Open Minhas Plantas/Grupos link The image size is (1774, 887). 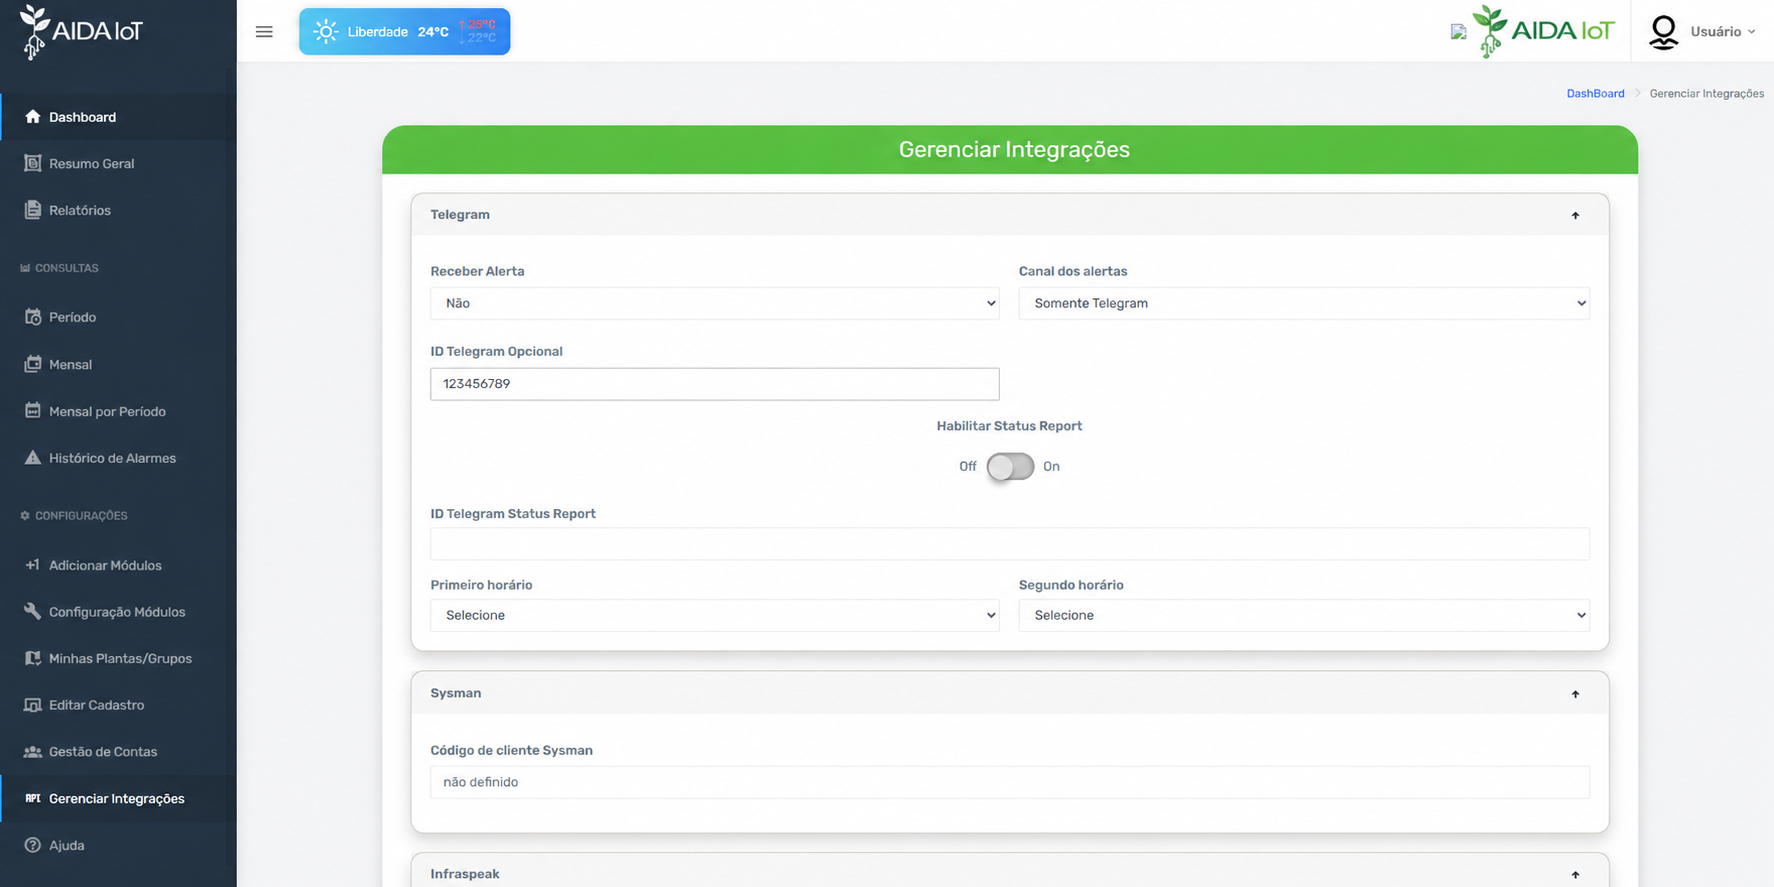(x=118, y=658)
